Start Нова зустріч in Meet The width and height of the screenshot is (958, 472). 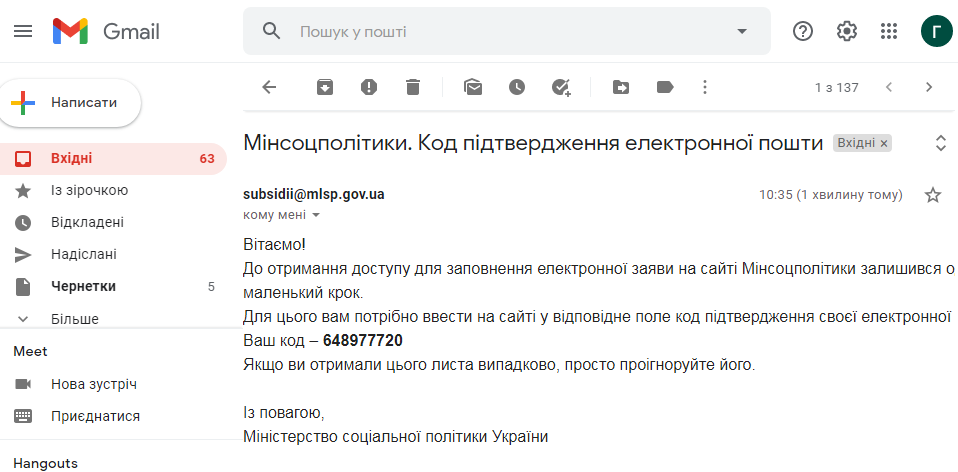tap(93, 384)
